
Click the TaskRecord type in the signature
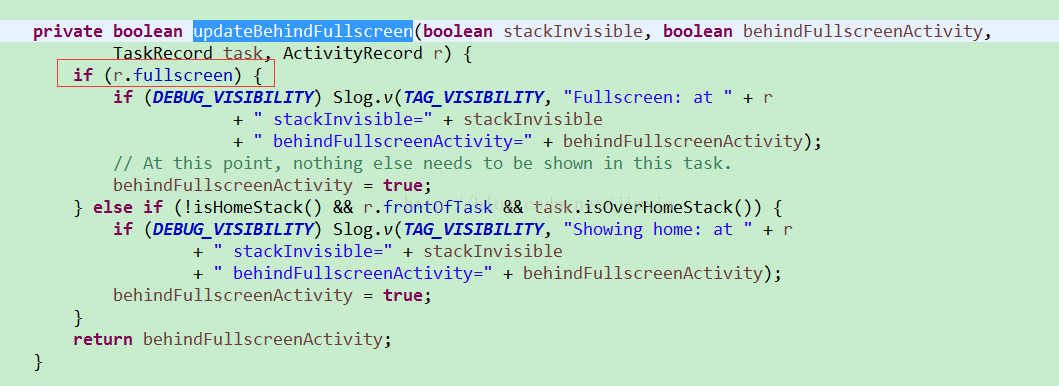162,53
